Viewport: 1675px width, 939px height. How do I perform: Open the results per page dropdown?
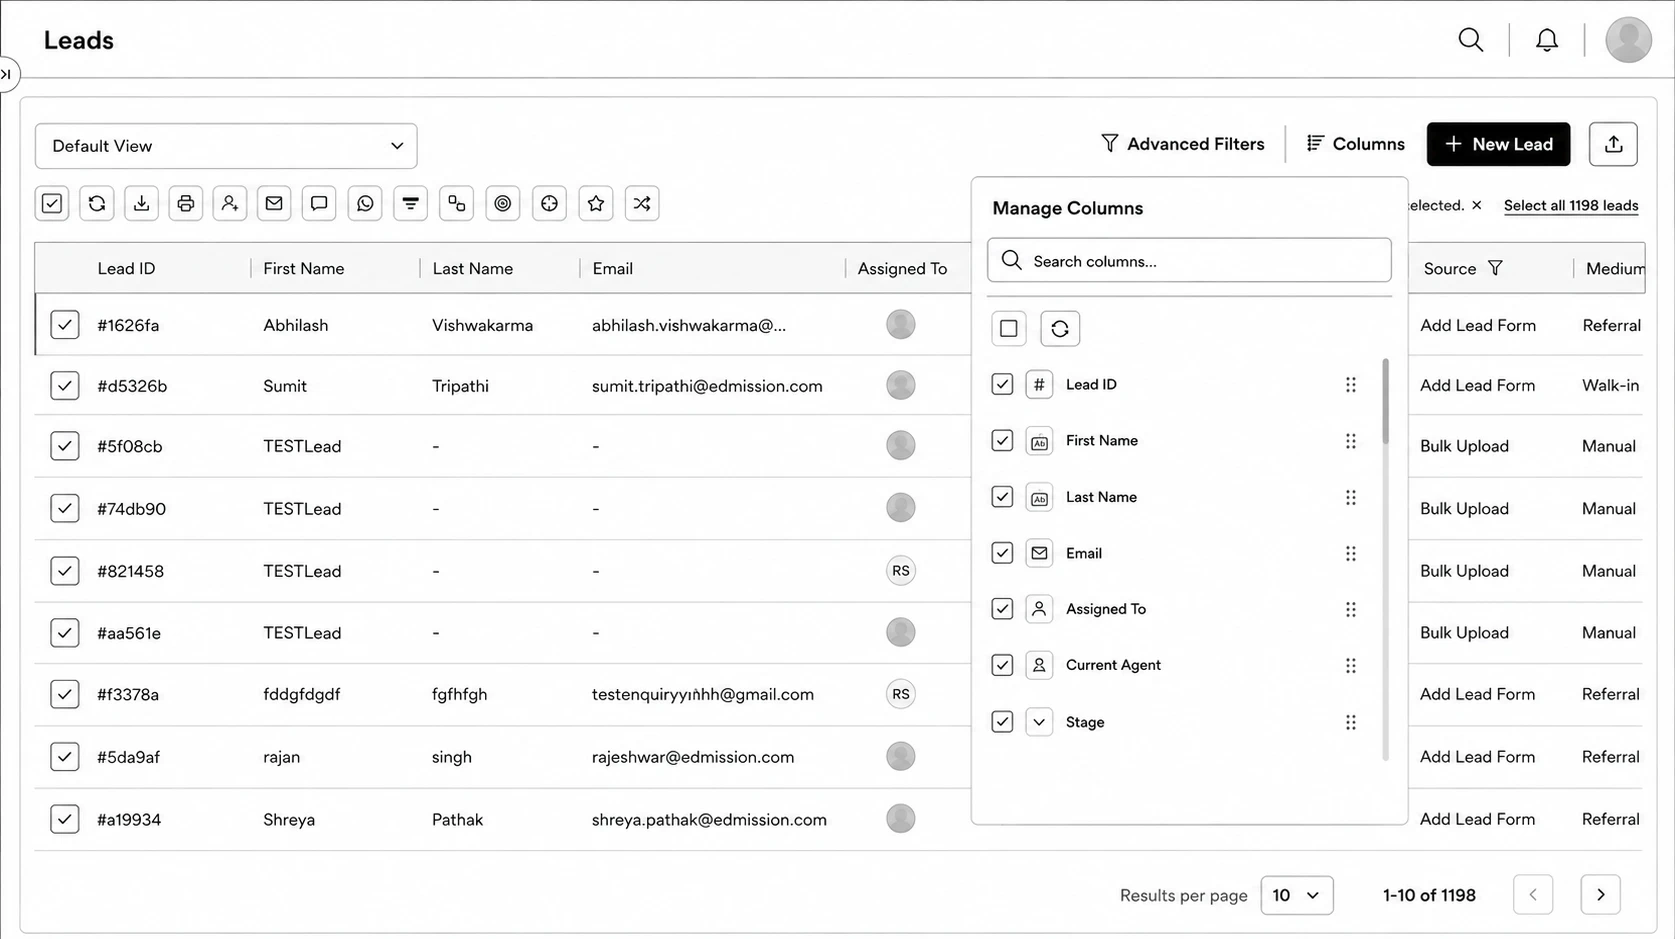1297,895
